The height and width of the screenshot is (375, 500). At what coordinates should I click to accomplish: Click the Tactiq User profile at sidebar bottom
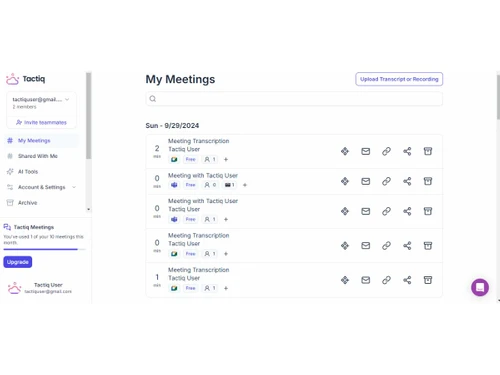(39, 288)
